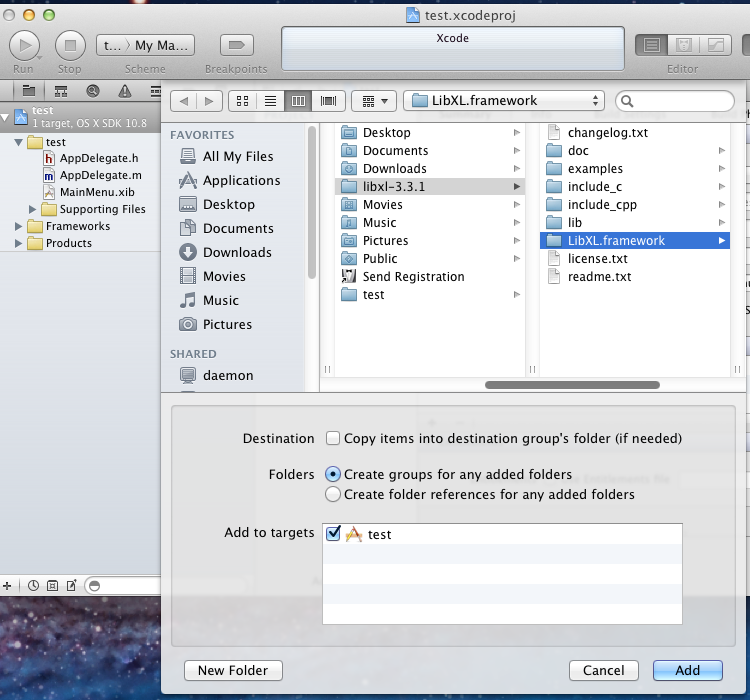Switch file dialog to icon view
The height and width of the screenshot is (700, 750).
point(243,101)
